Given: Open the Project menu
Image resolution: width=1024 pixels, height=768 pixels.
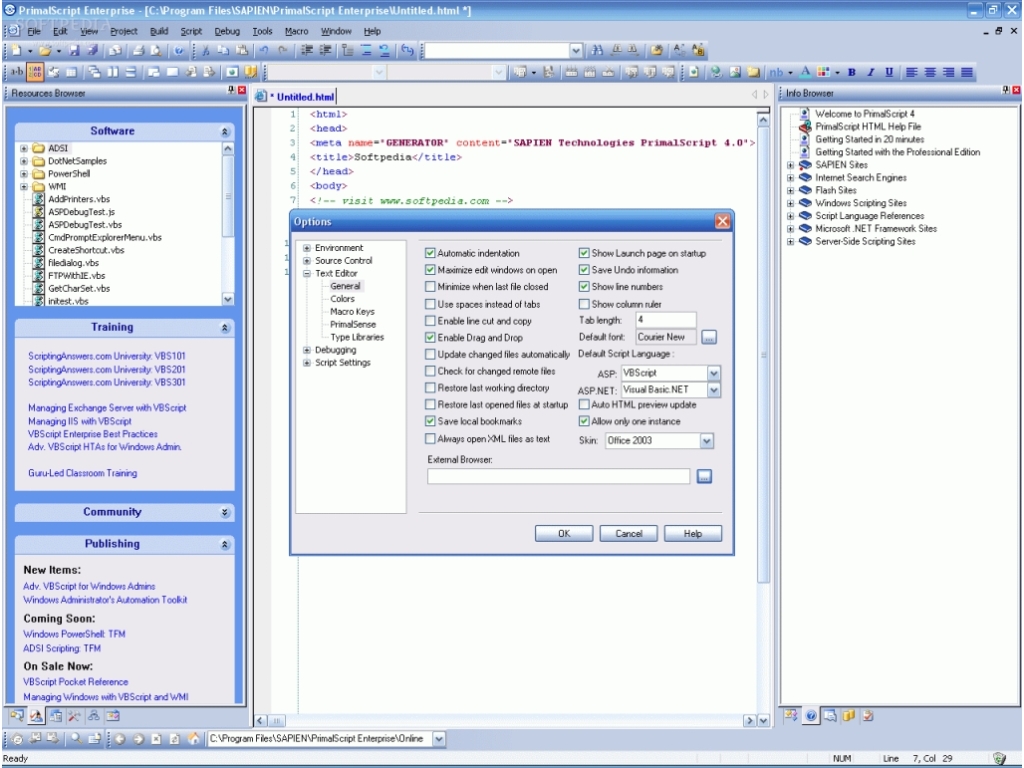Looking at the screenshot, I should [x=123, y=31].
